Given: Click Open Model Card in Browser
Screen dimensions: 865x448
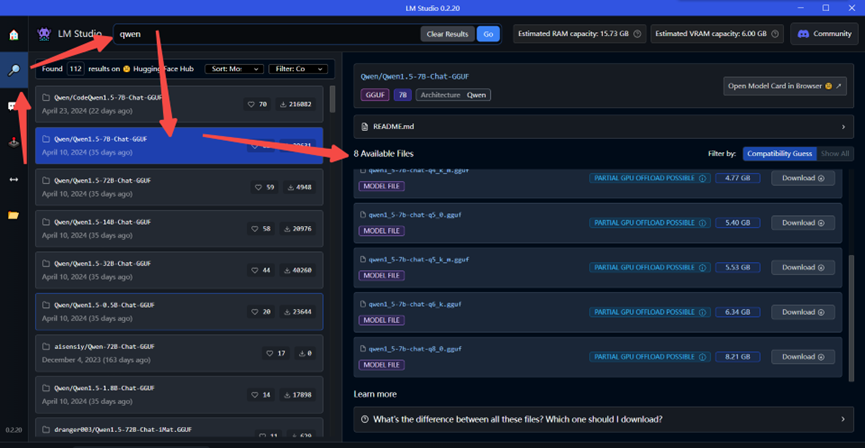Looking at the screenshot, I should [x=784, y=86].
